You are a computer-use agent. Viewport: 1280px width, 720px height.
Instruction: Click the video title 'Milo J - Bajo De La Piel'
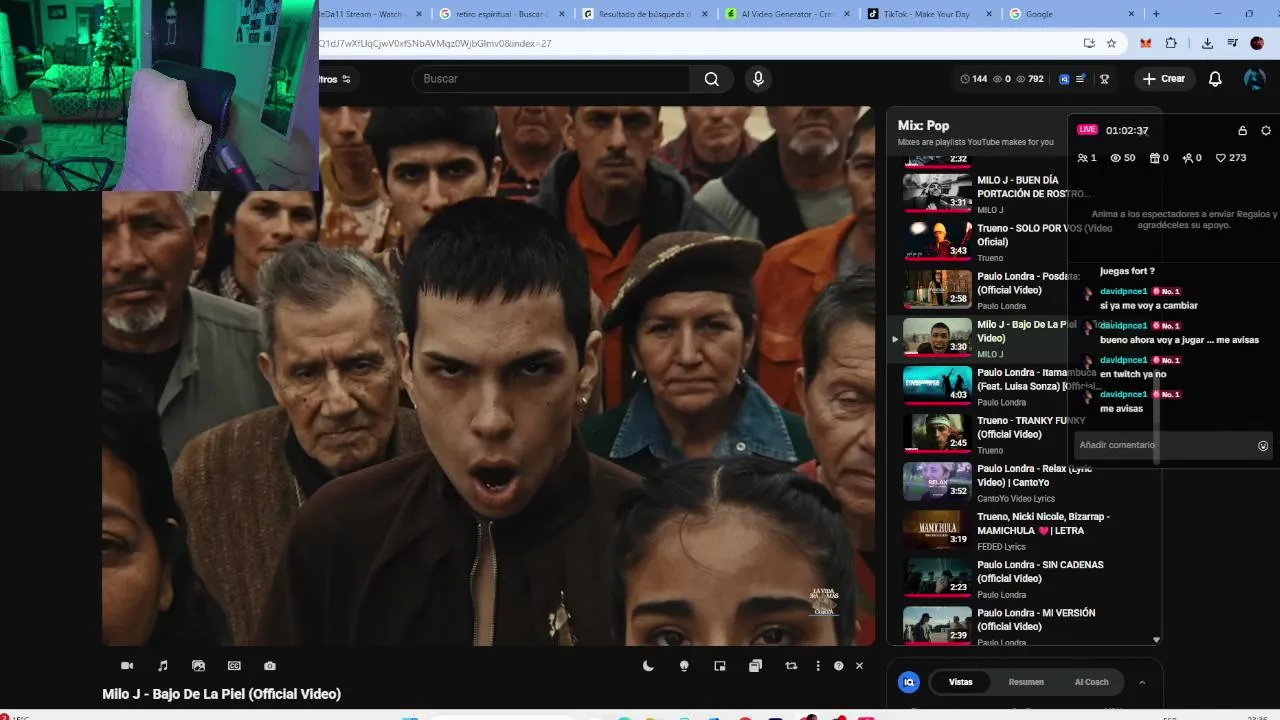(x=221, y=694)
